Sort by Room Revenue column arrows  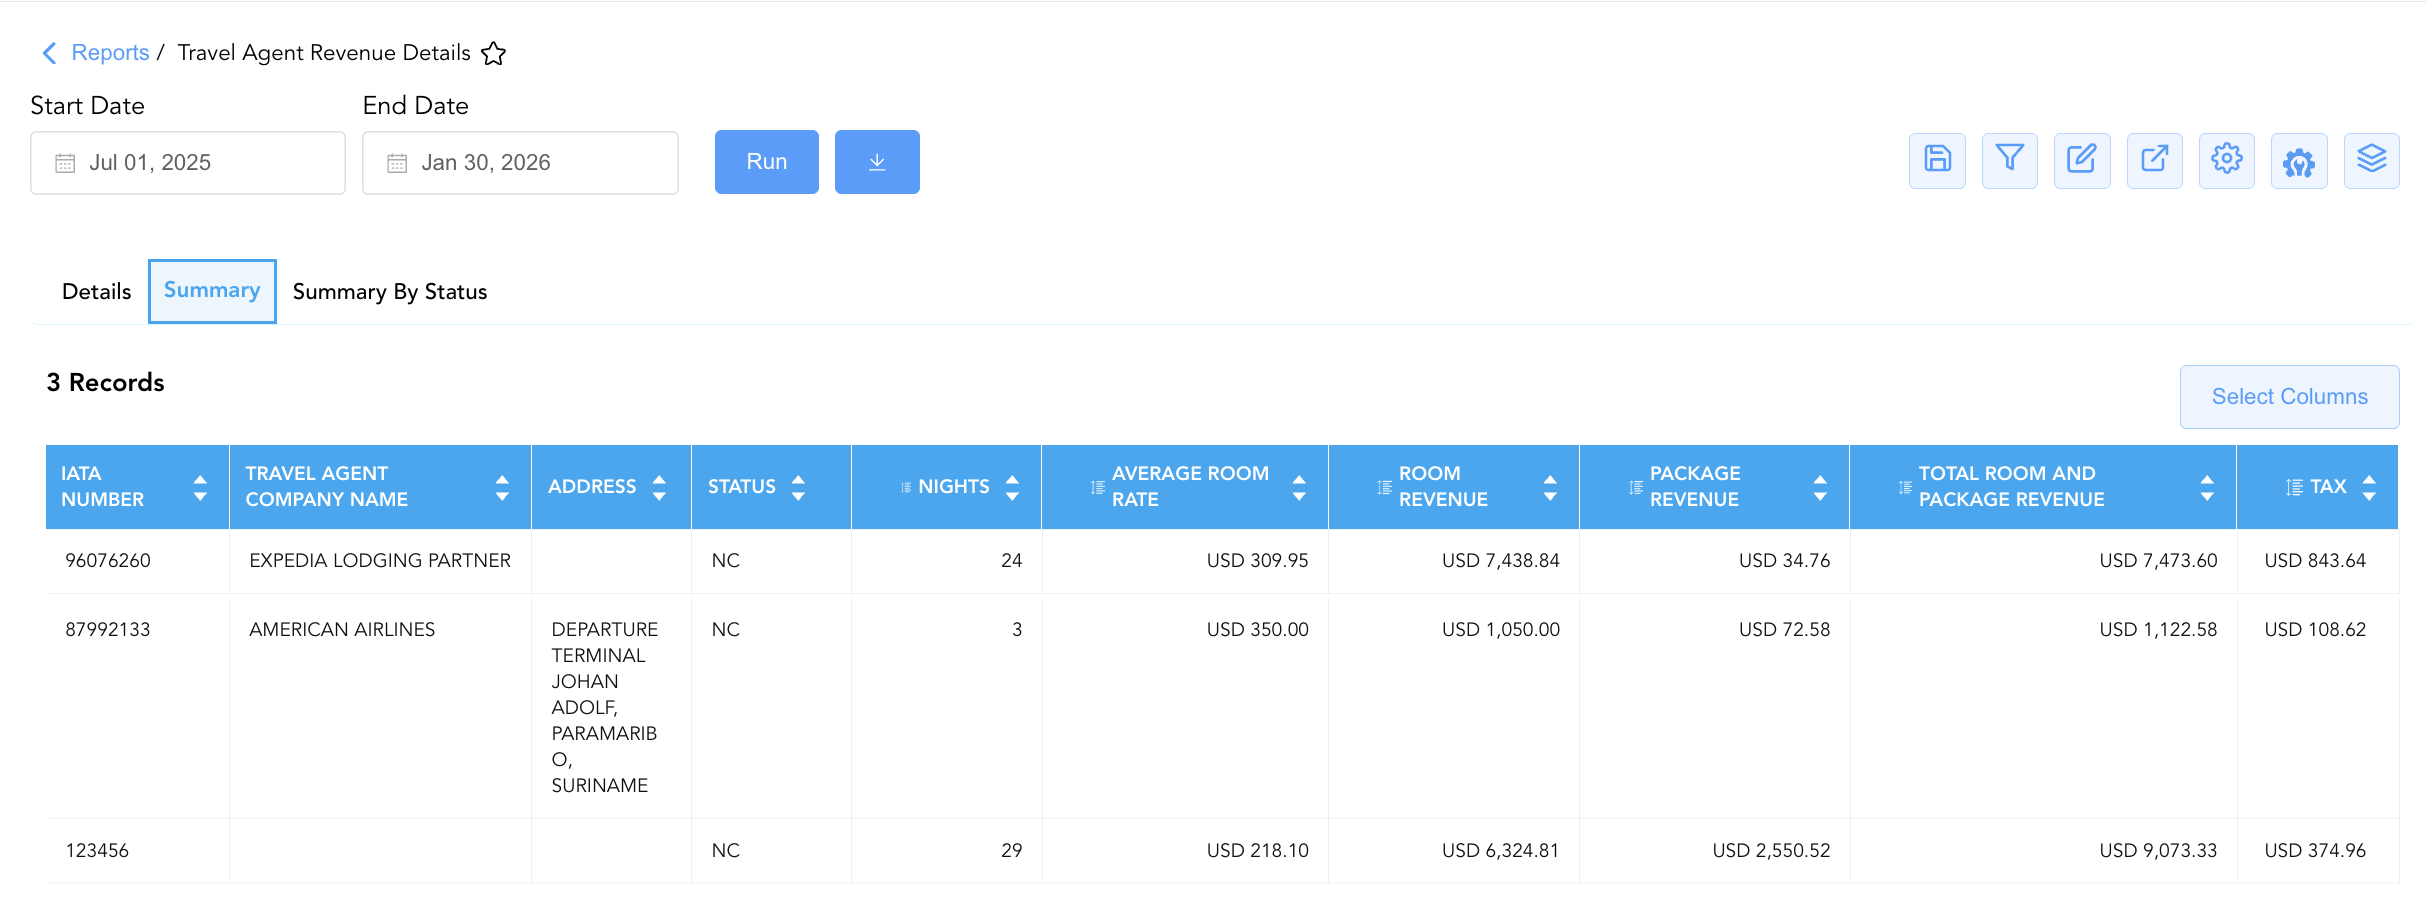(1550, 487)
